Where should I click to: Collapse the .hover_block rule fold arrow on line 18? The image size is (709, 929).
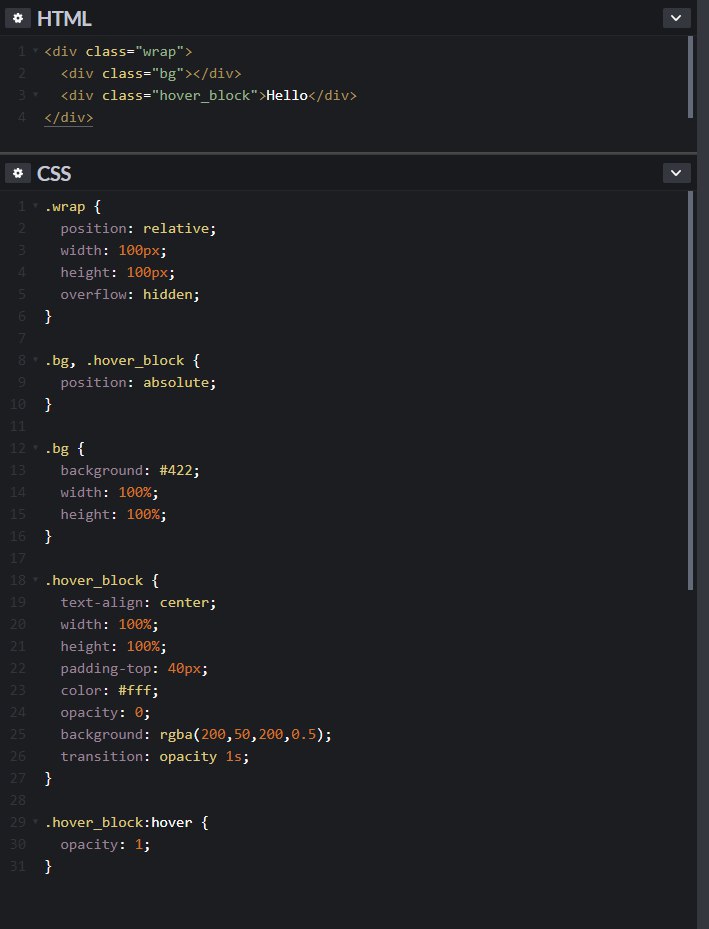pos(36,580)
